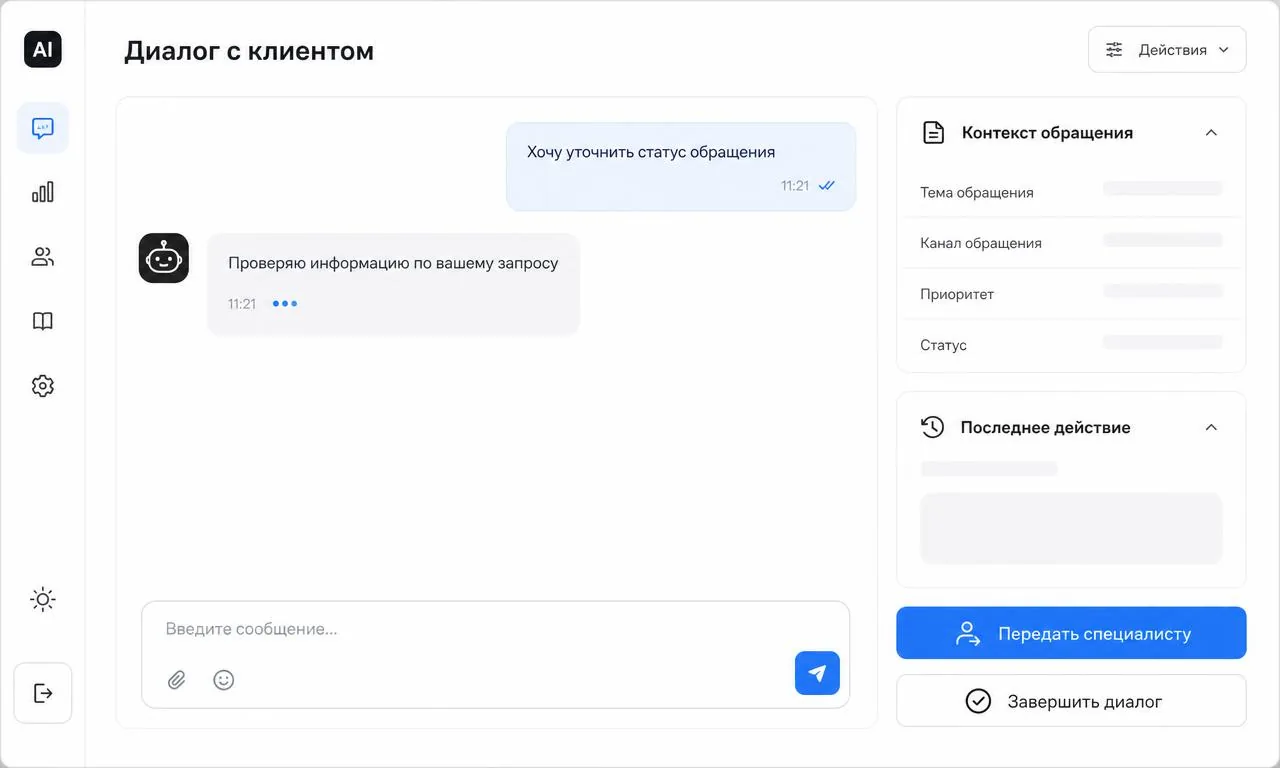Viewport: 1280px width, 768px height.
Task: Click the Диалог с клиентом heading
Action: (x=249, y=50)
